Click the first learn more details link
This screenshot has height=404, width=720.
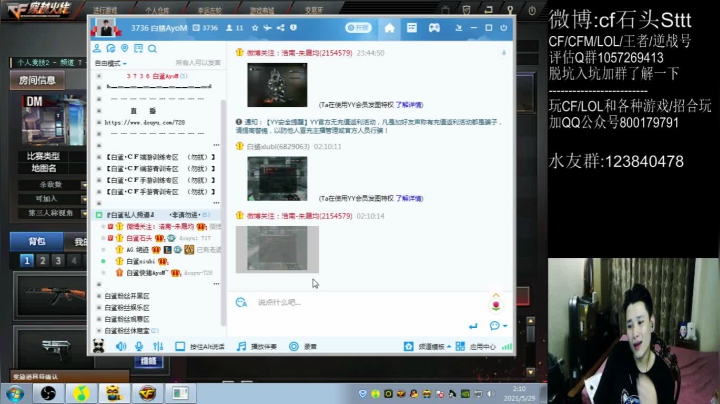tap(409, 105)
